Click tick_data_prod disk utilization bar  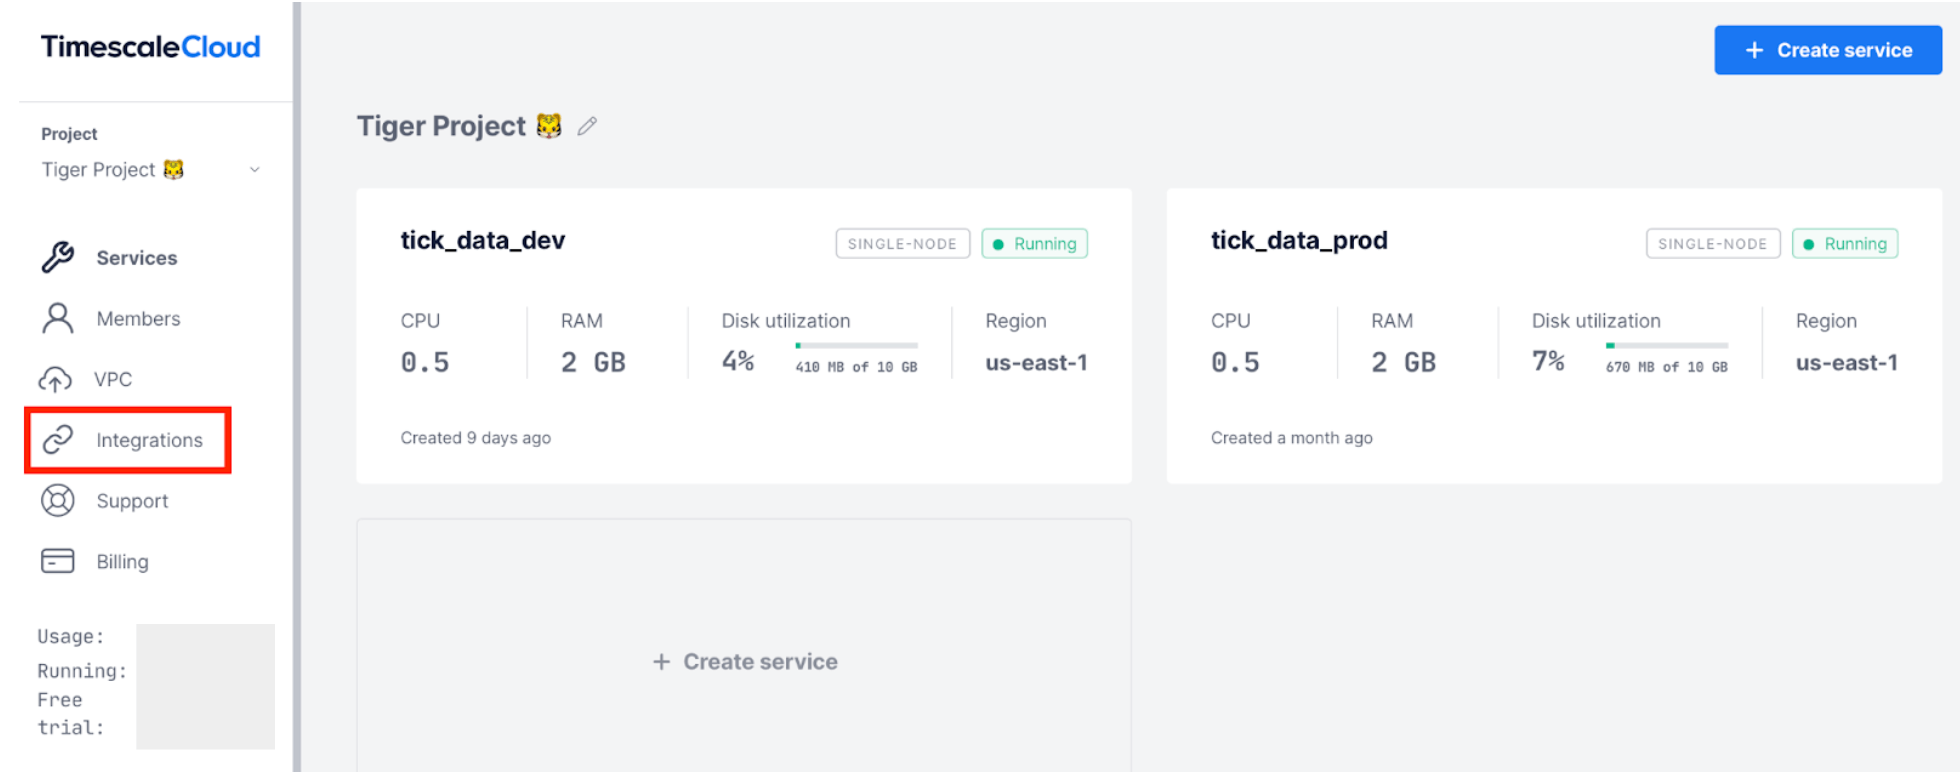(1666, 346)
